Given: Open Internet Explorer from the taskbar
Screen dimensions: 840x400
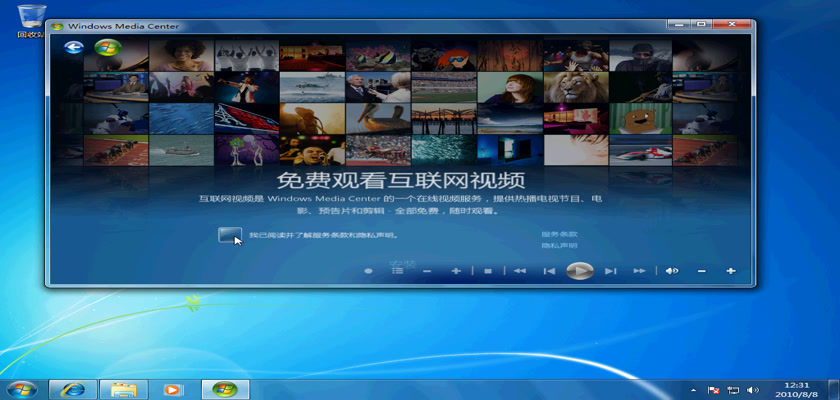Looking at the screenshot, I should click(73, 389).
